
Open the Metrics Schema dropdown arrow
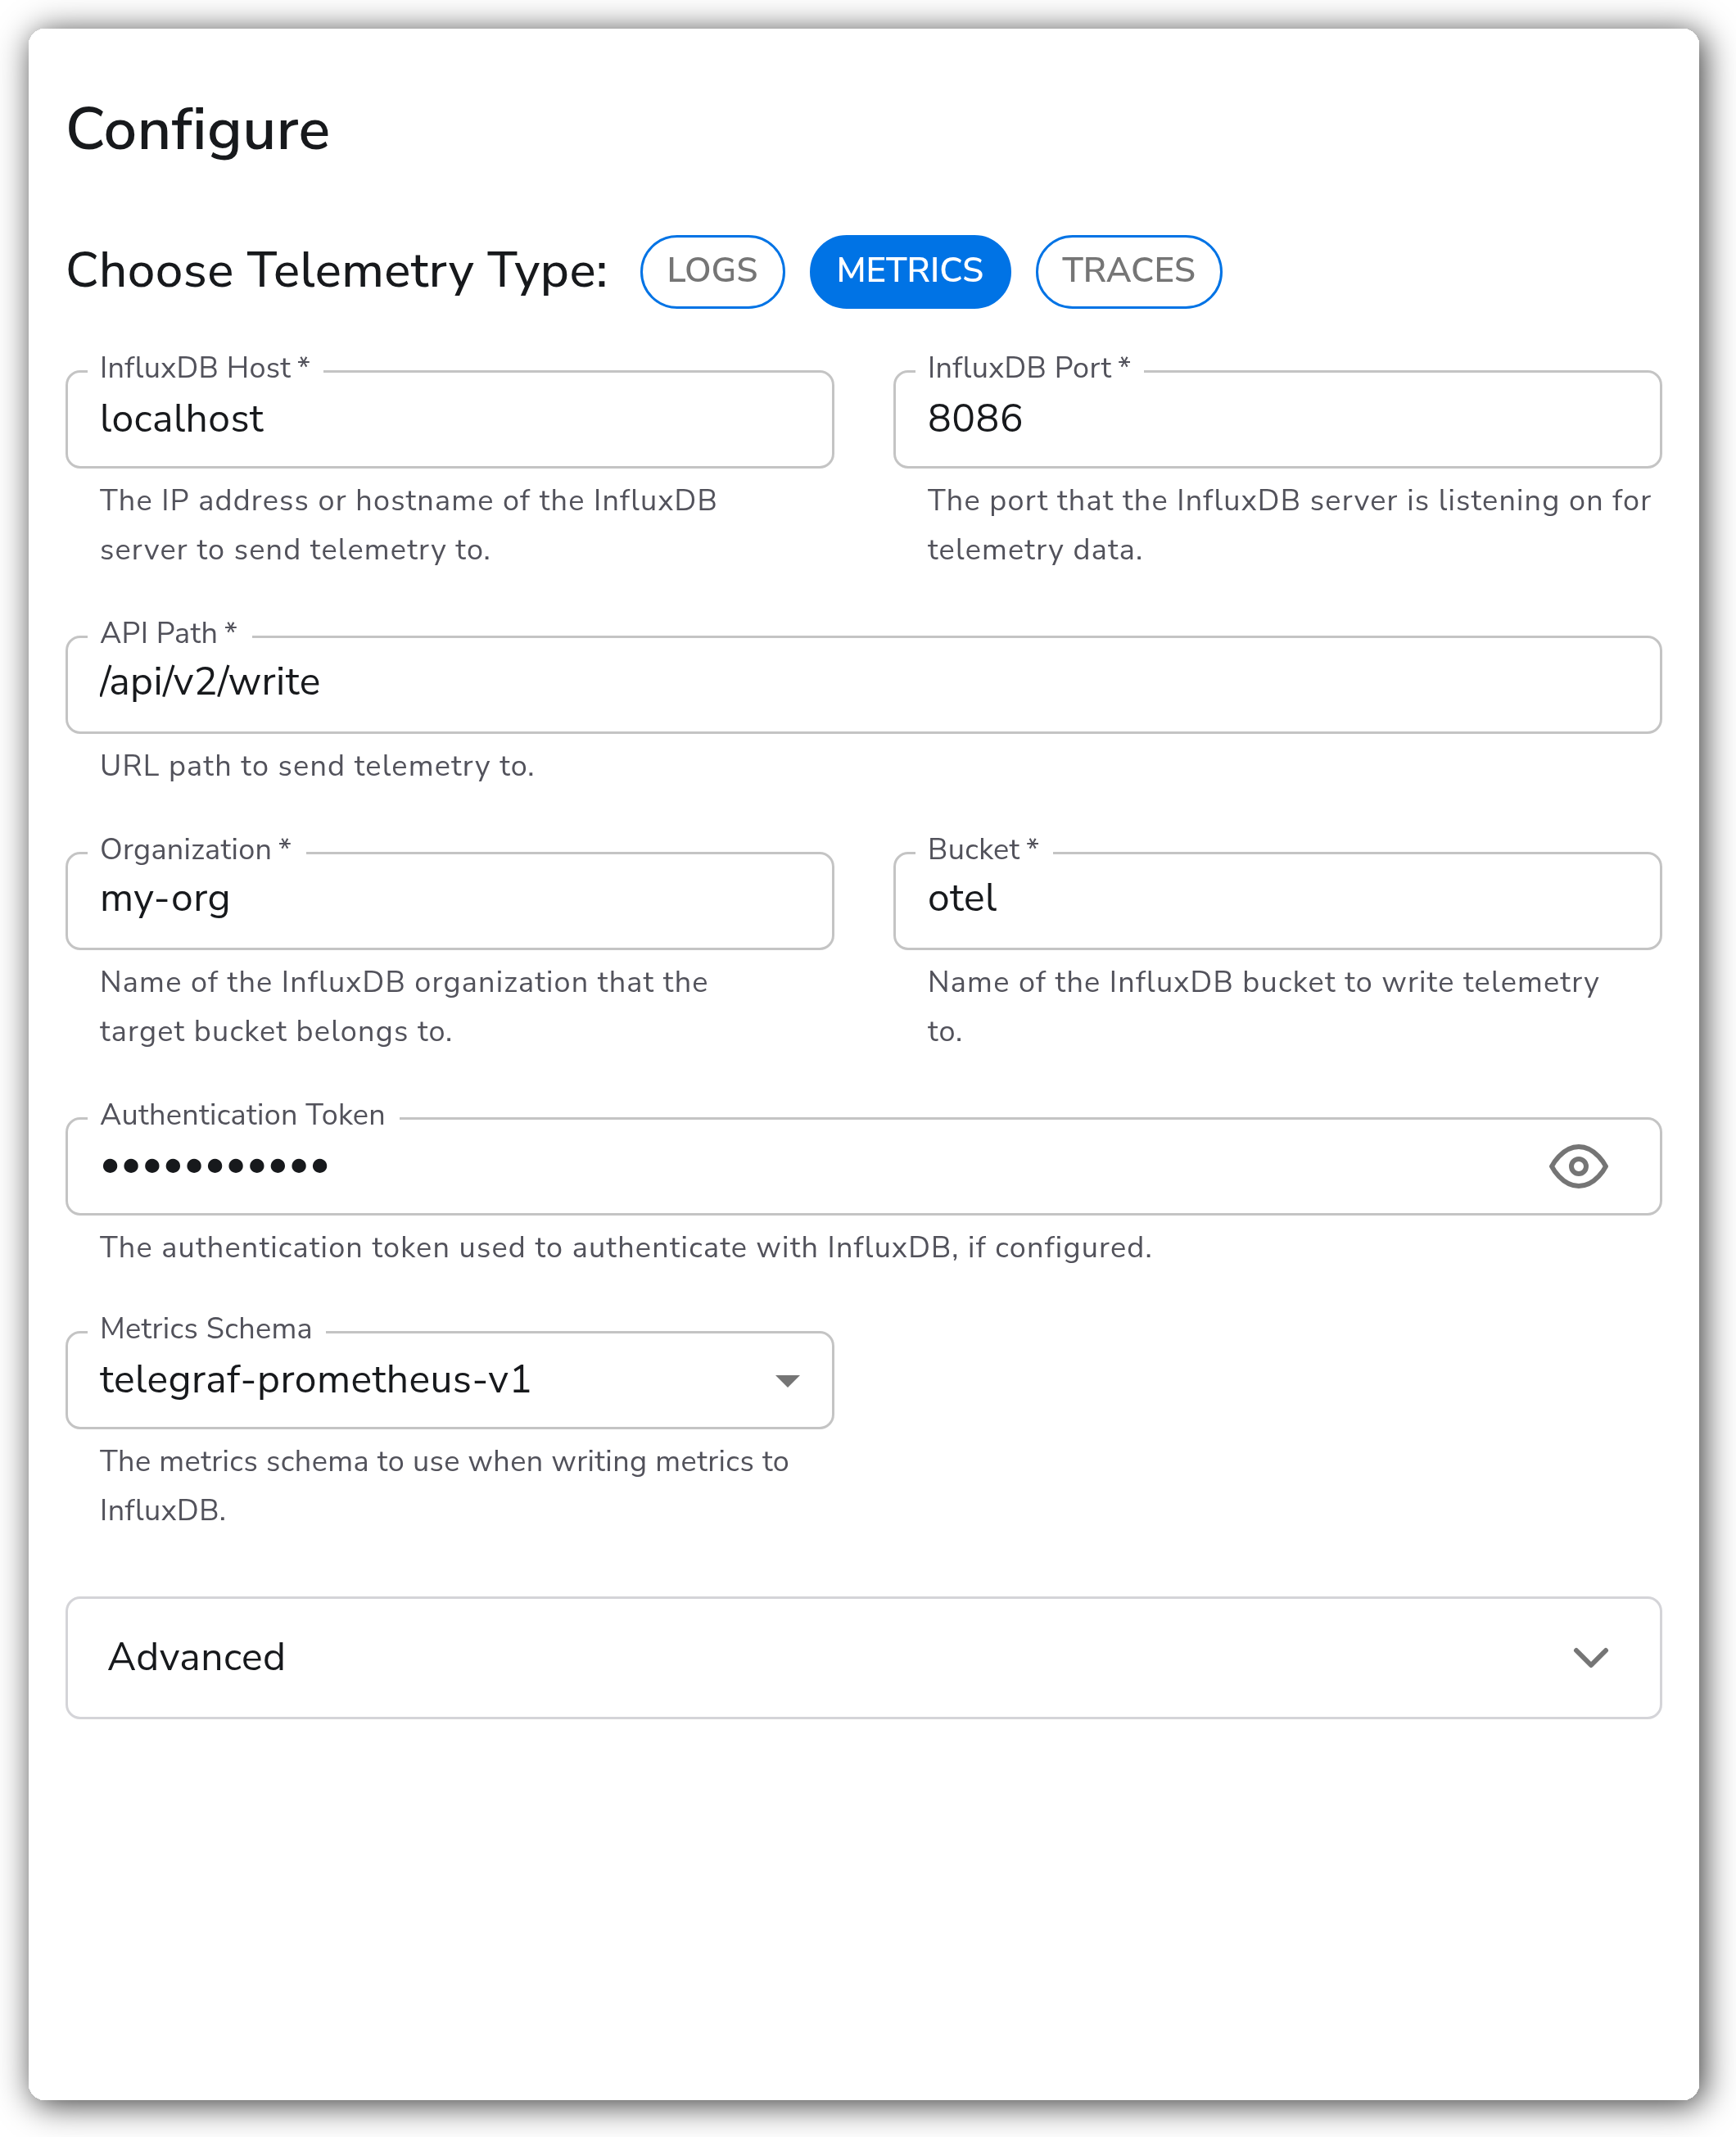[x=787, y=1380]
